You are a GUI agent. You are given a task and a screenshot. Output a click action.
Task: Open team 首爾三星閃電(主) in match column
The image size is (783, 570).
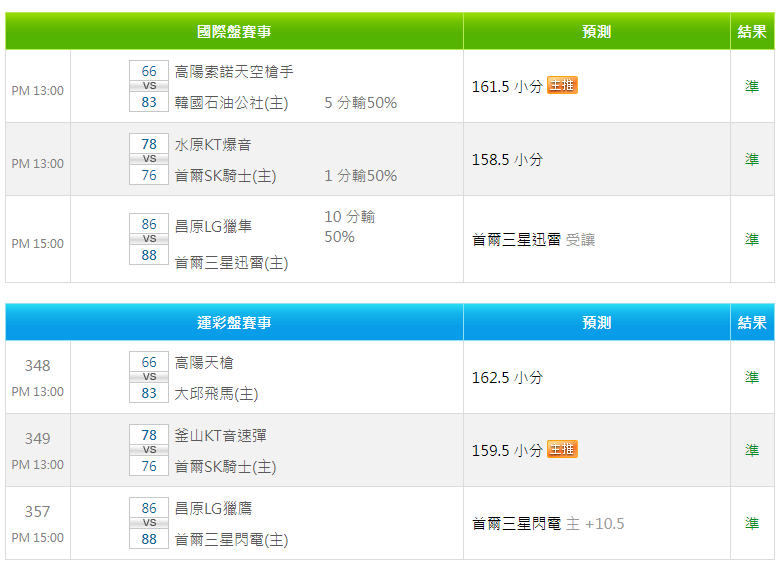click(x=231, y=540)
